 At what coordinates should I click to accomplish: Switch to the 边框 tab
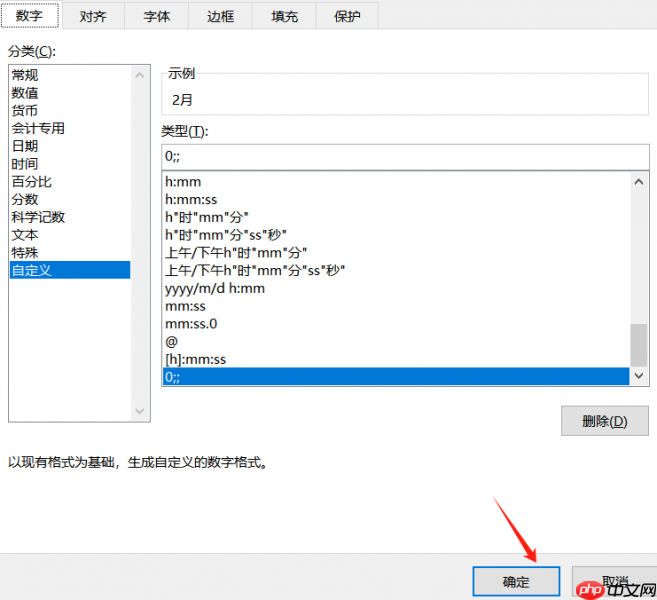pyautogui.click(x=220, y=16)
